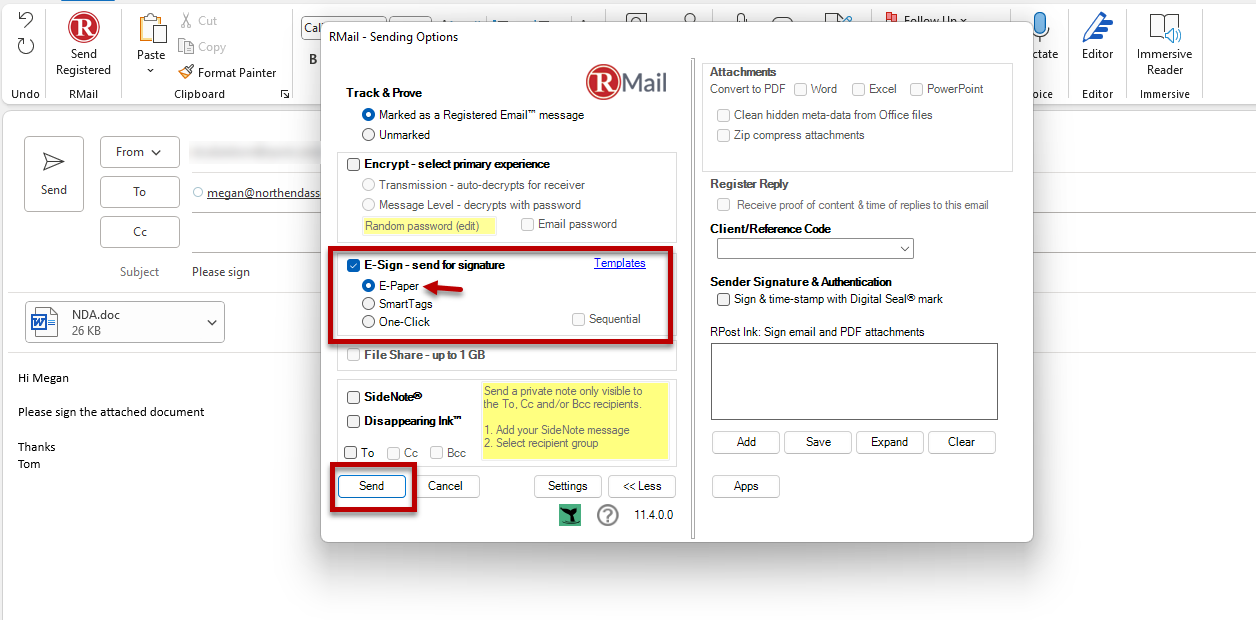Click the Add button under RPost Ink
The image size is (1256, 620).
click(746, 442)
